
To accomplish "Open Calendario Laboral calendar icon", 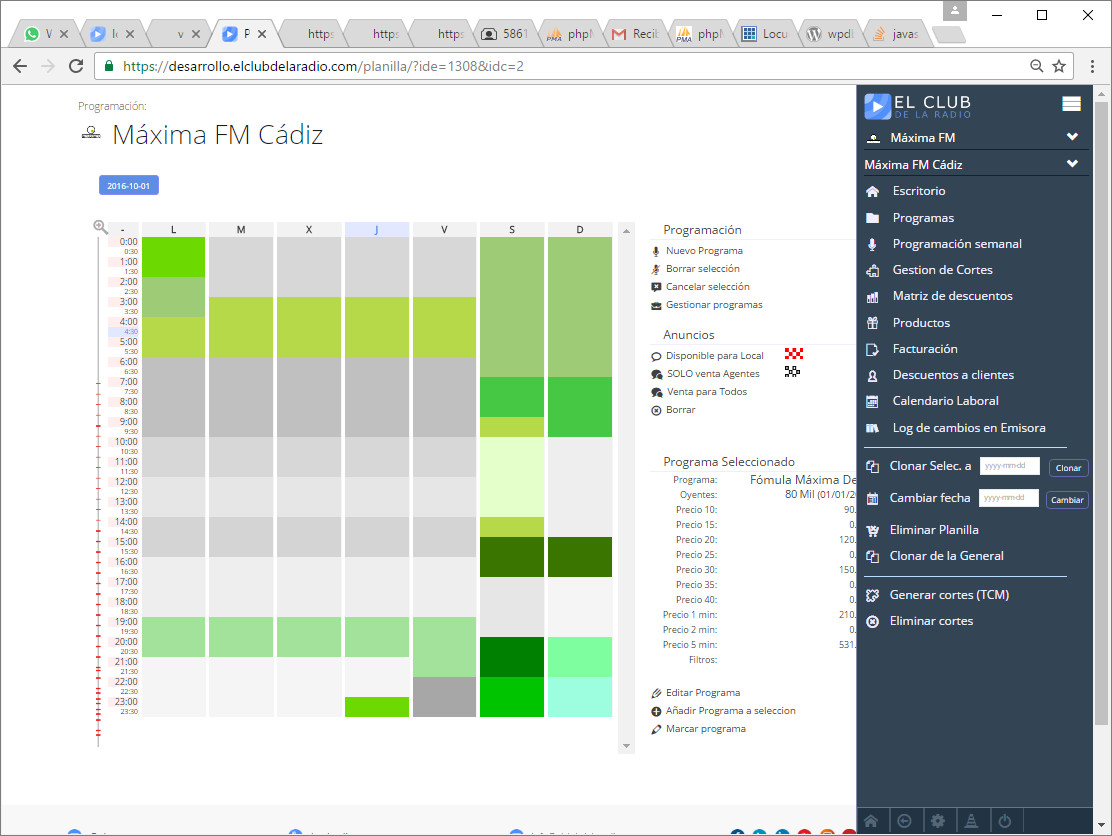I will click(872, 401).
